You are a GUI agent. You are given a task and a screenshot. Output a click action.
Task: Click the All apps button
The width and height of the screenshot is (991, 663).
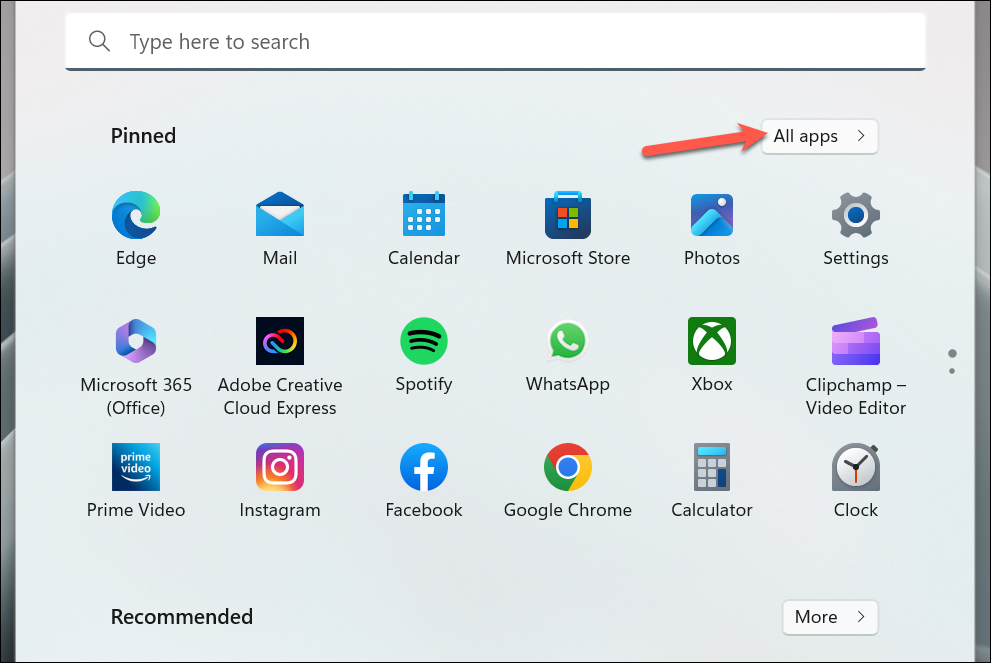click(819, 136)
